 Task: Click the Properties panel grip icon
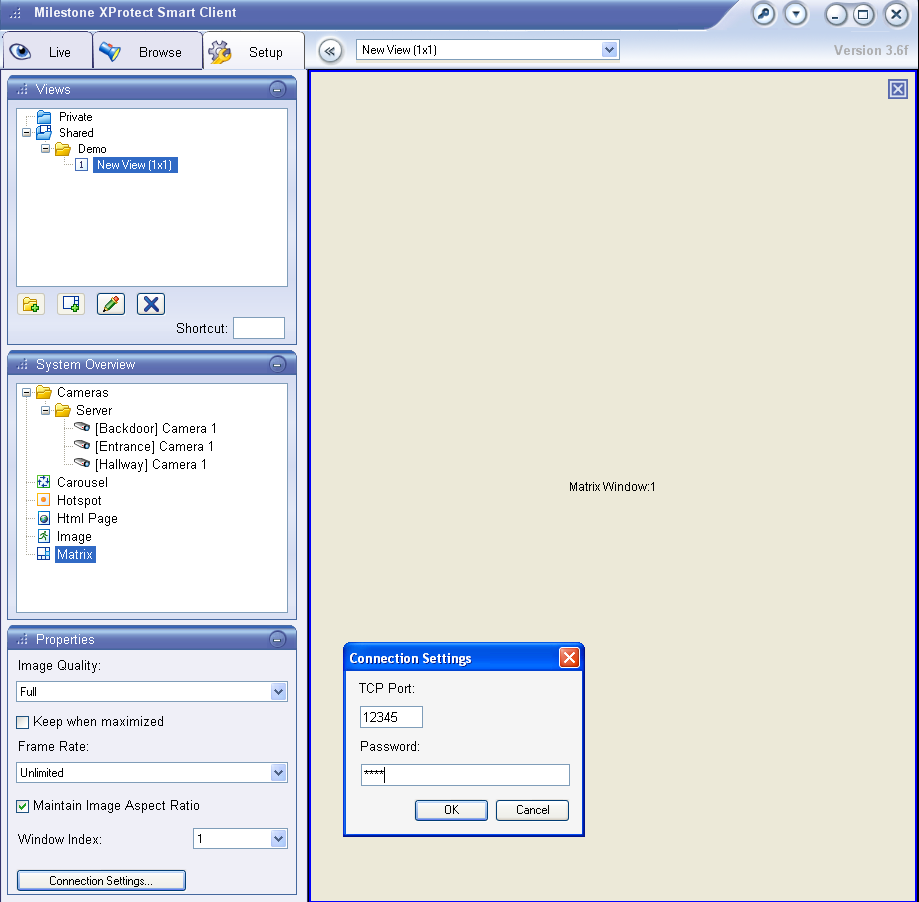click(x=22, y=639)
